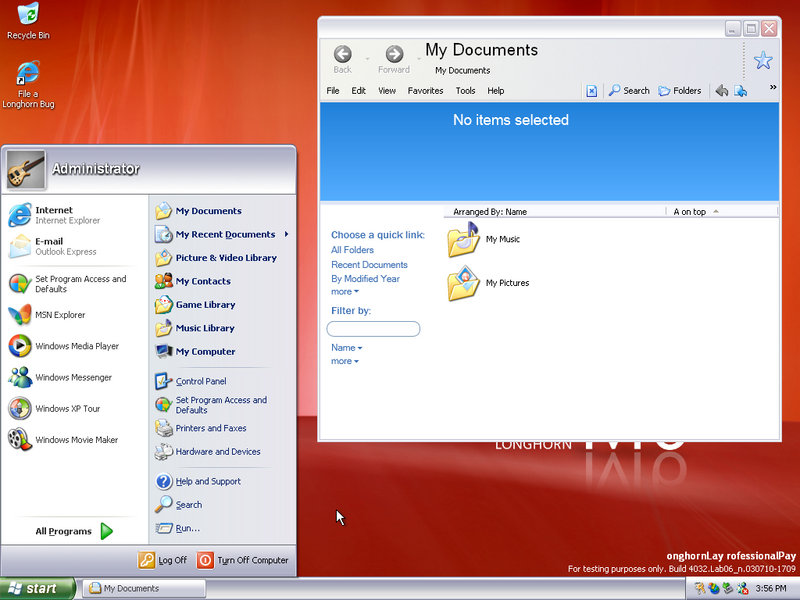Click the Search toolbar button
This screenshot has height=600, width=800.
coord(629,90)
